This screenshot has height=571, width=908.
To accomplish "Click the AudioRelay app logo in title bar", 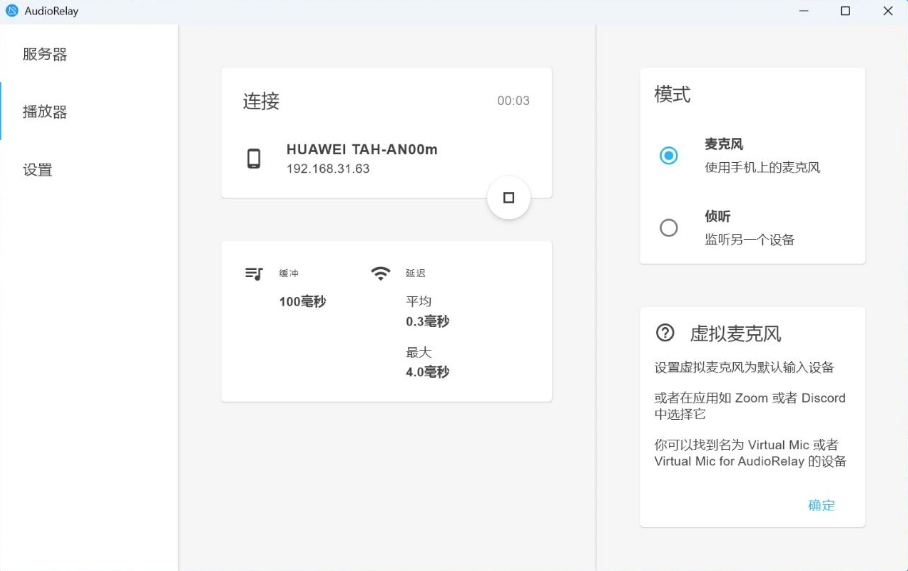I will pyautogui.click(x=12, y=10).
